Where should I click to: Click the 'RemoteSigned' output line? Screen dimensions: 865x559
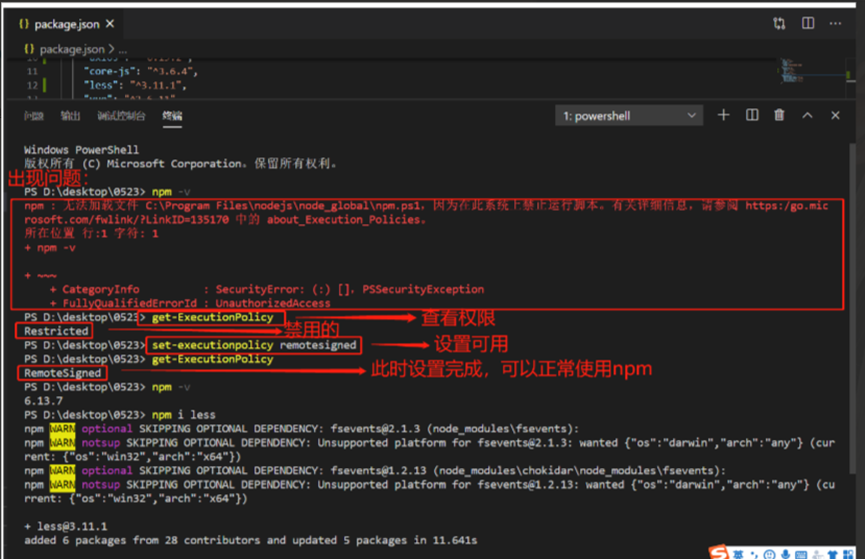pos(62,373)
